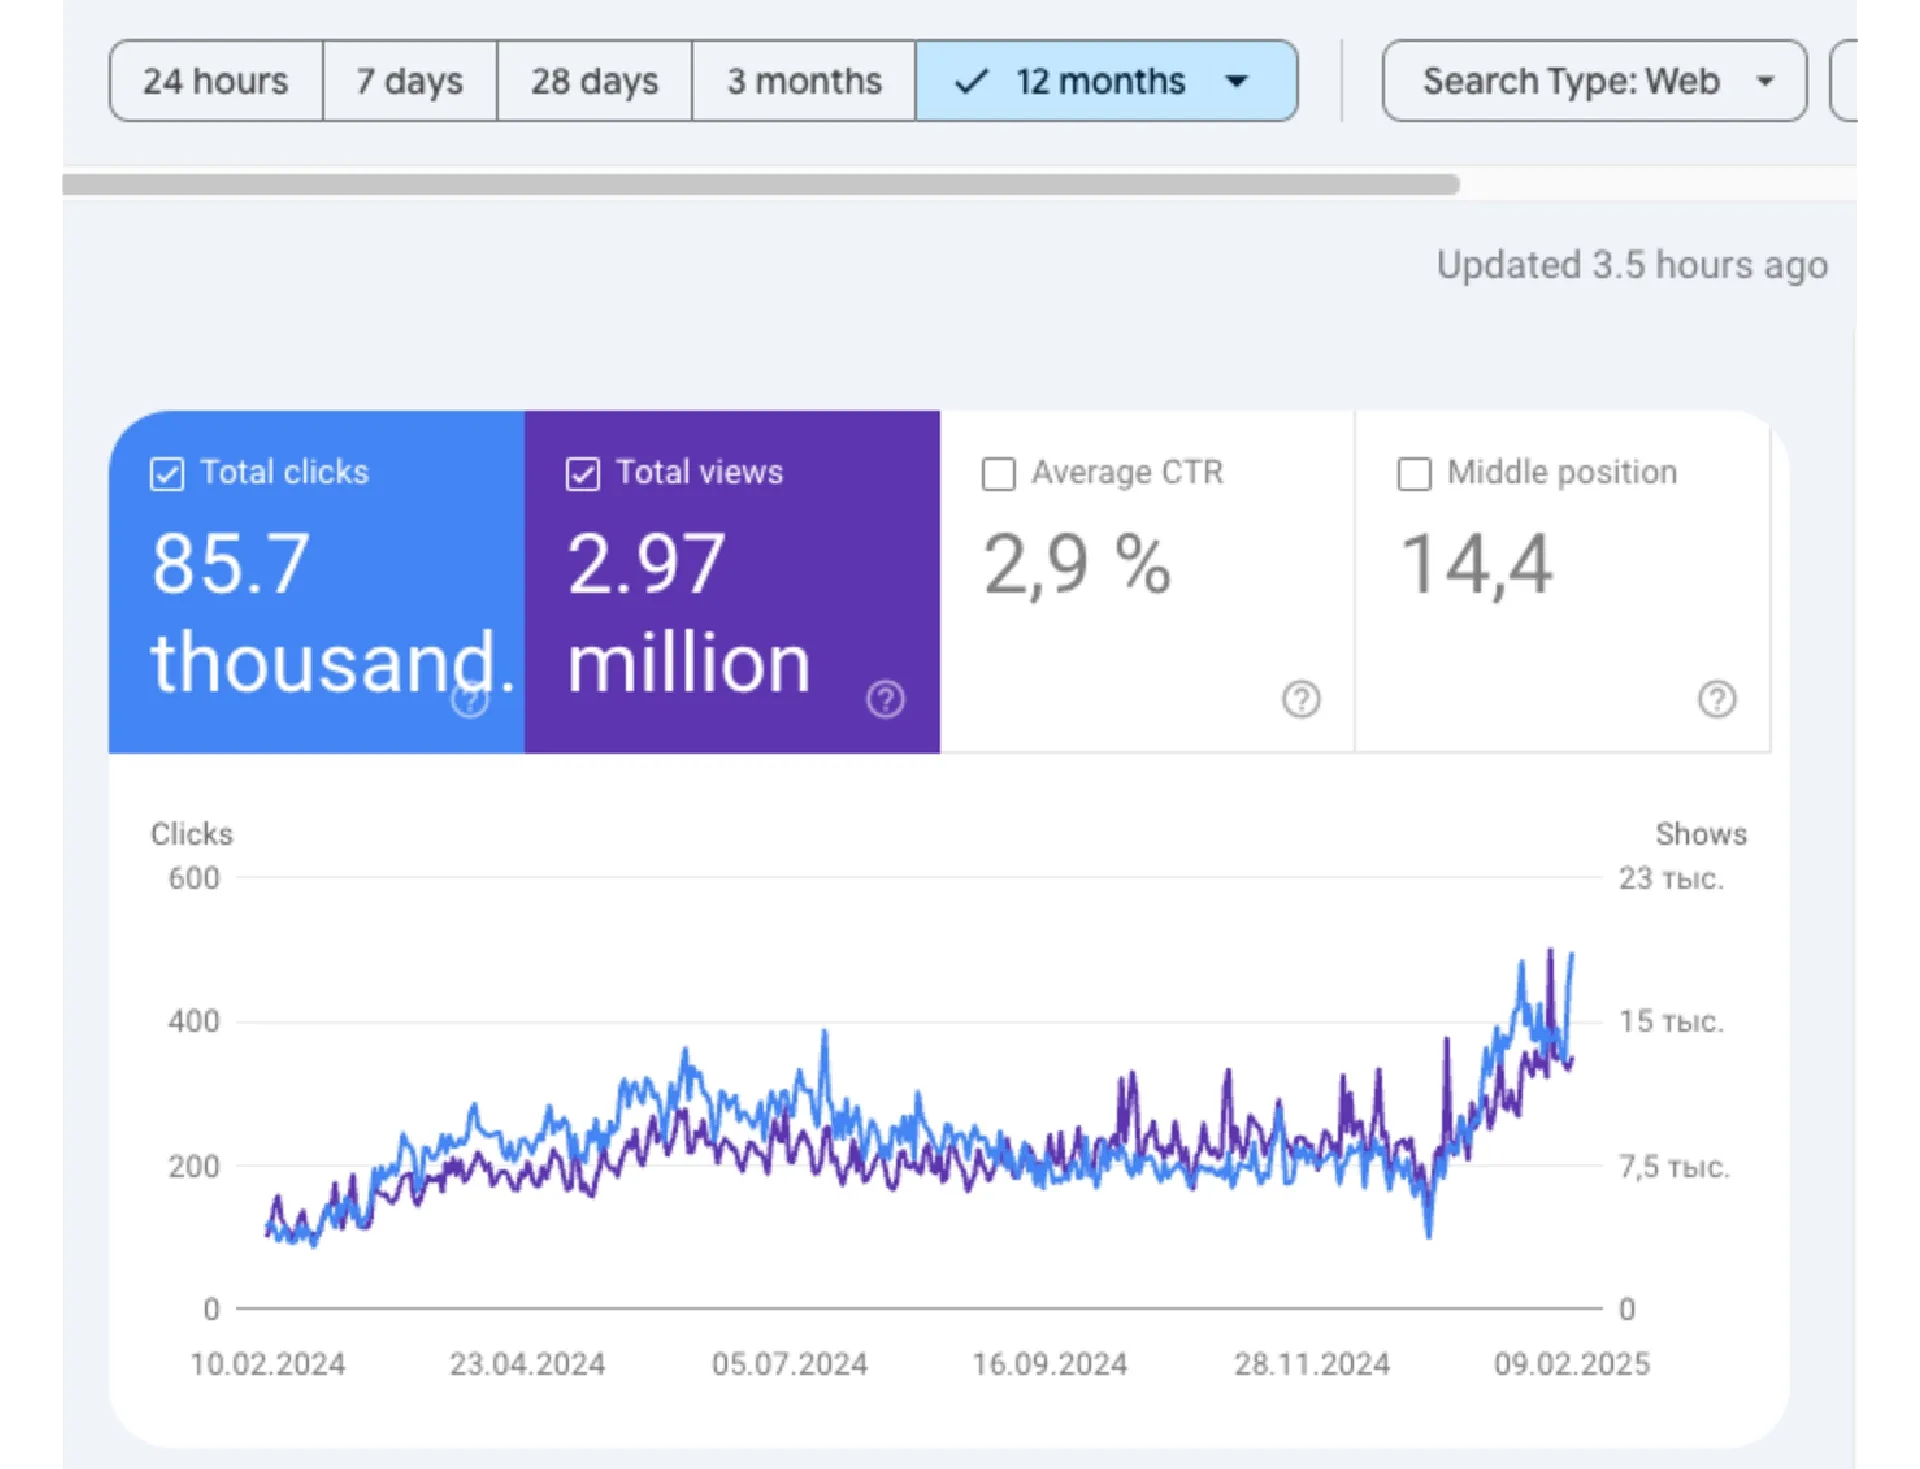Screen dimensions: 1920x1469
Task: Open the 12 months dropdown arrow
Action: click(x=1237, y=81)
